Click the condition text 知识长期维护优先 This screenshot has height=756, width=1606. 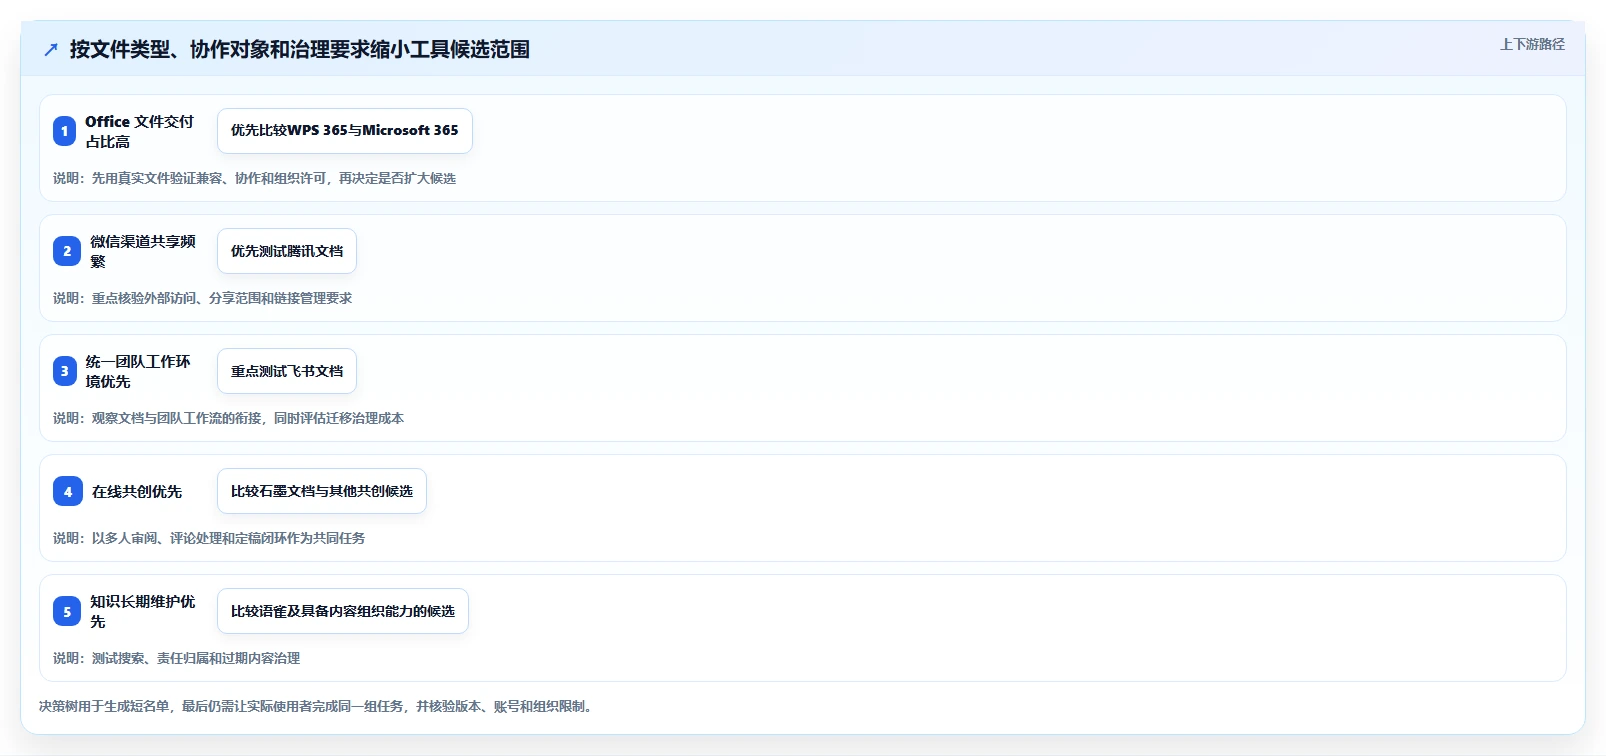tap(143, 611)
